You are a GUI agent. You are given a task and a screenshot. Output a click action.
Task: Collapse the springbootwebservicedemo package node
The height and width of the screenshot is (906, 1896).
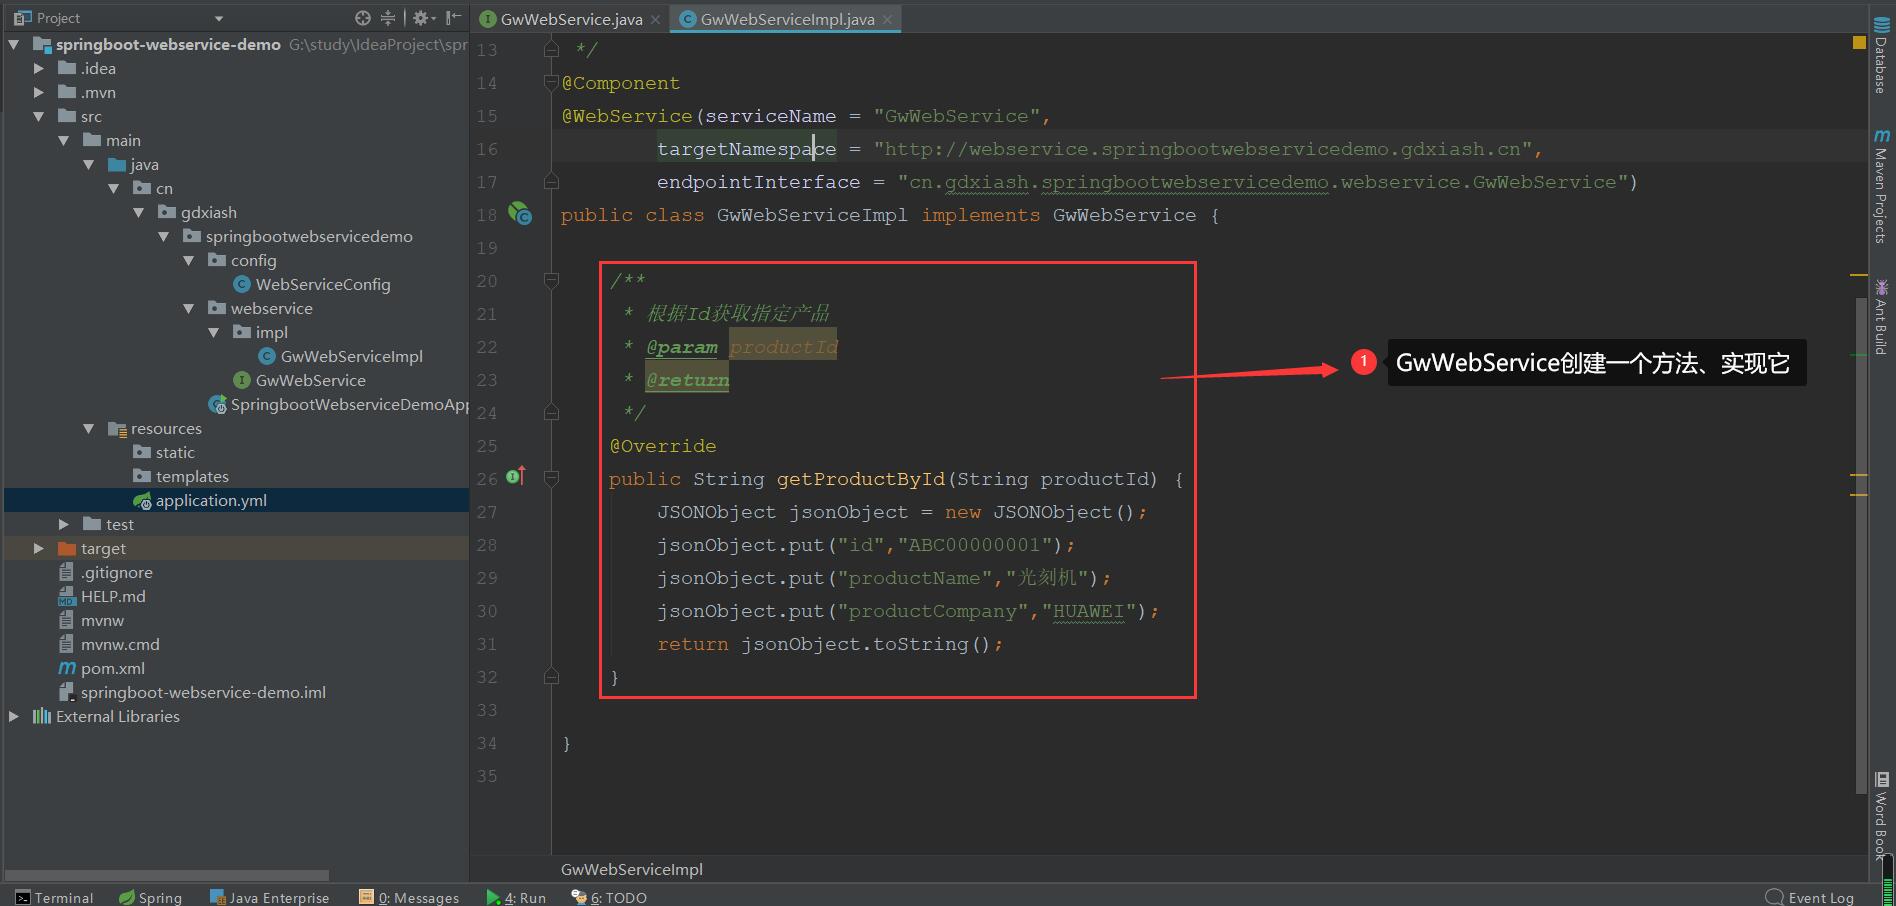tap(164, 236)
